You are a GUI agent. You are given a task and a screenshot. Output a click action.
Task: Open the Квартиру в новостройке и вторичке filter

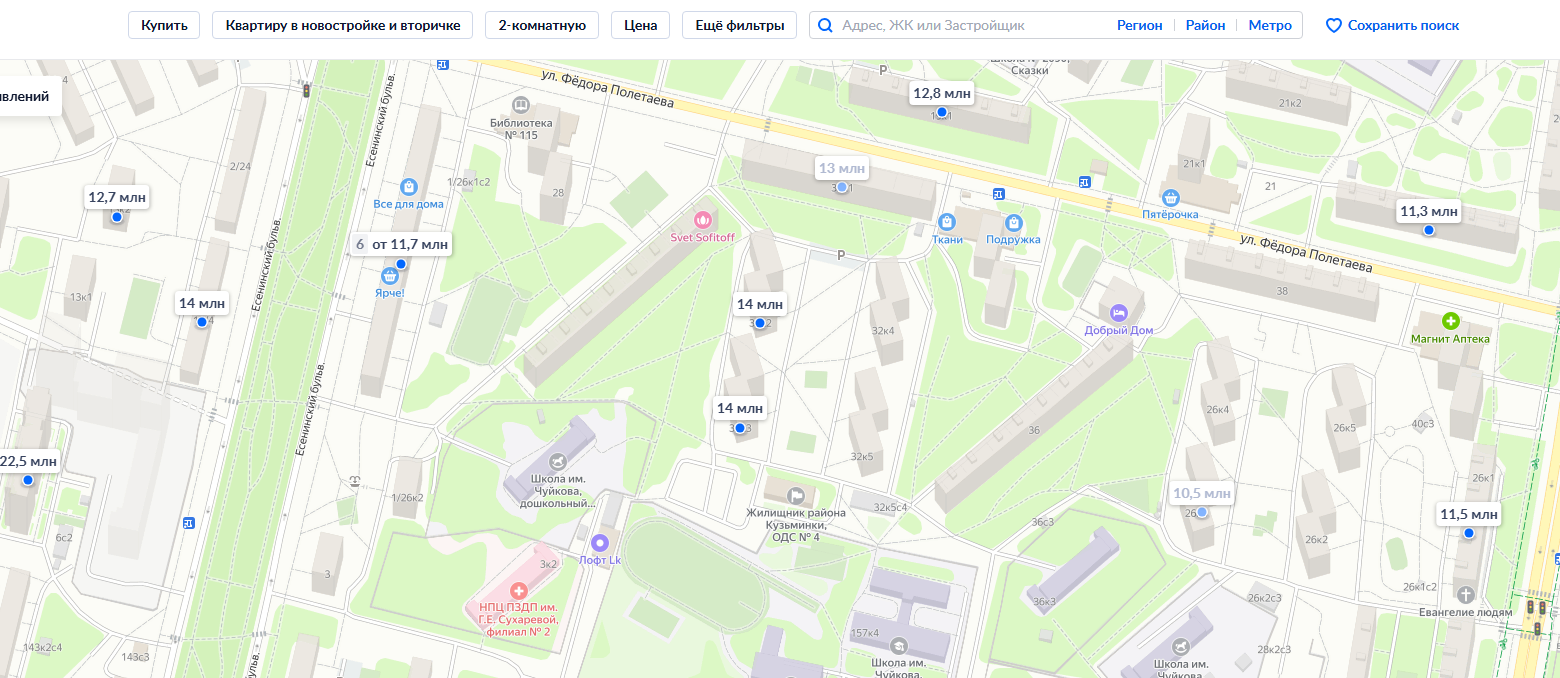pos(342,25)
